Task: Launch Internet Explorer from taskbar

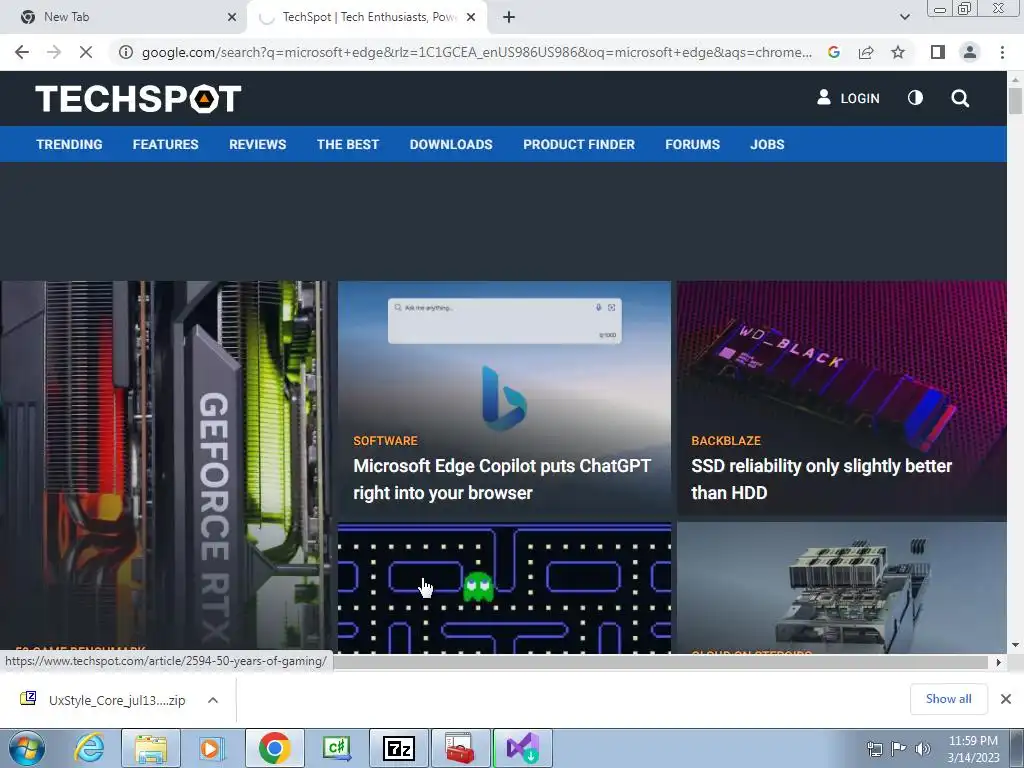Action: (x=89, y=748)
